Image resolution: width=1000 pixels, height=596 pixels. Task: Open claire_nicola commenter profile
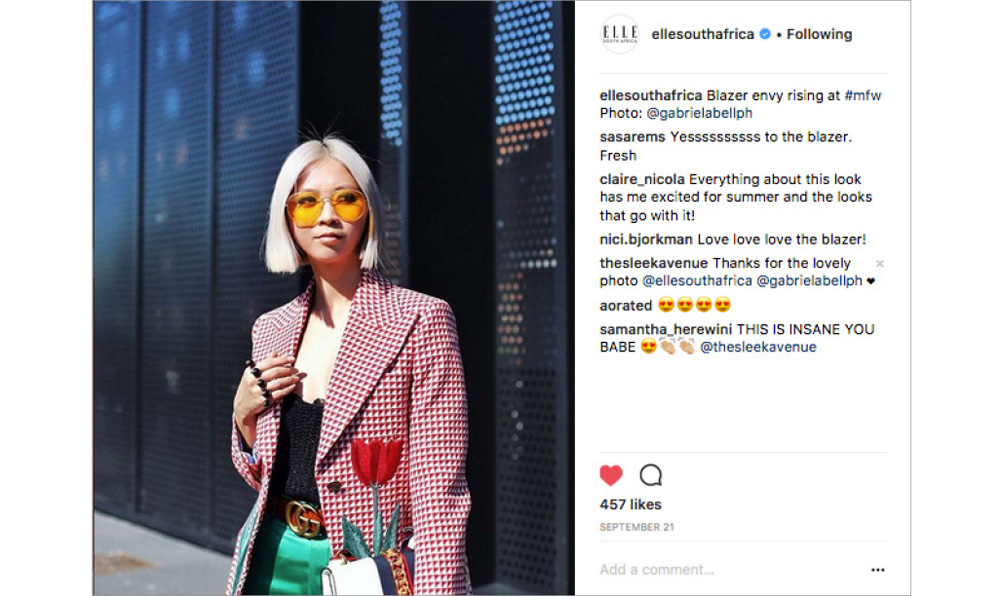pos(642,180)
